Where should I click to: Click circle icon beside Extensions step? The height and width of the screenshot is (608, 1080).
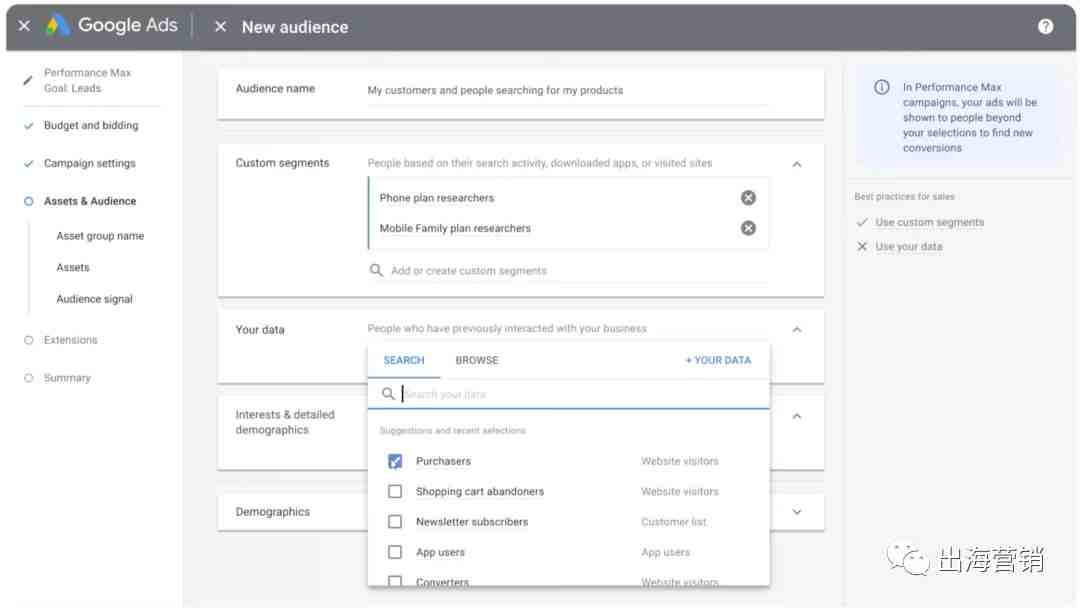28,340
